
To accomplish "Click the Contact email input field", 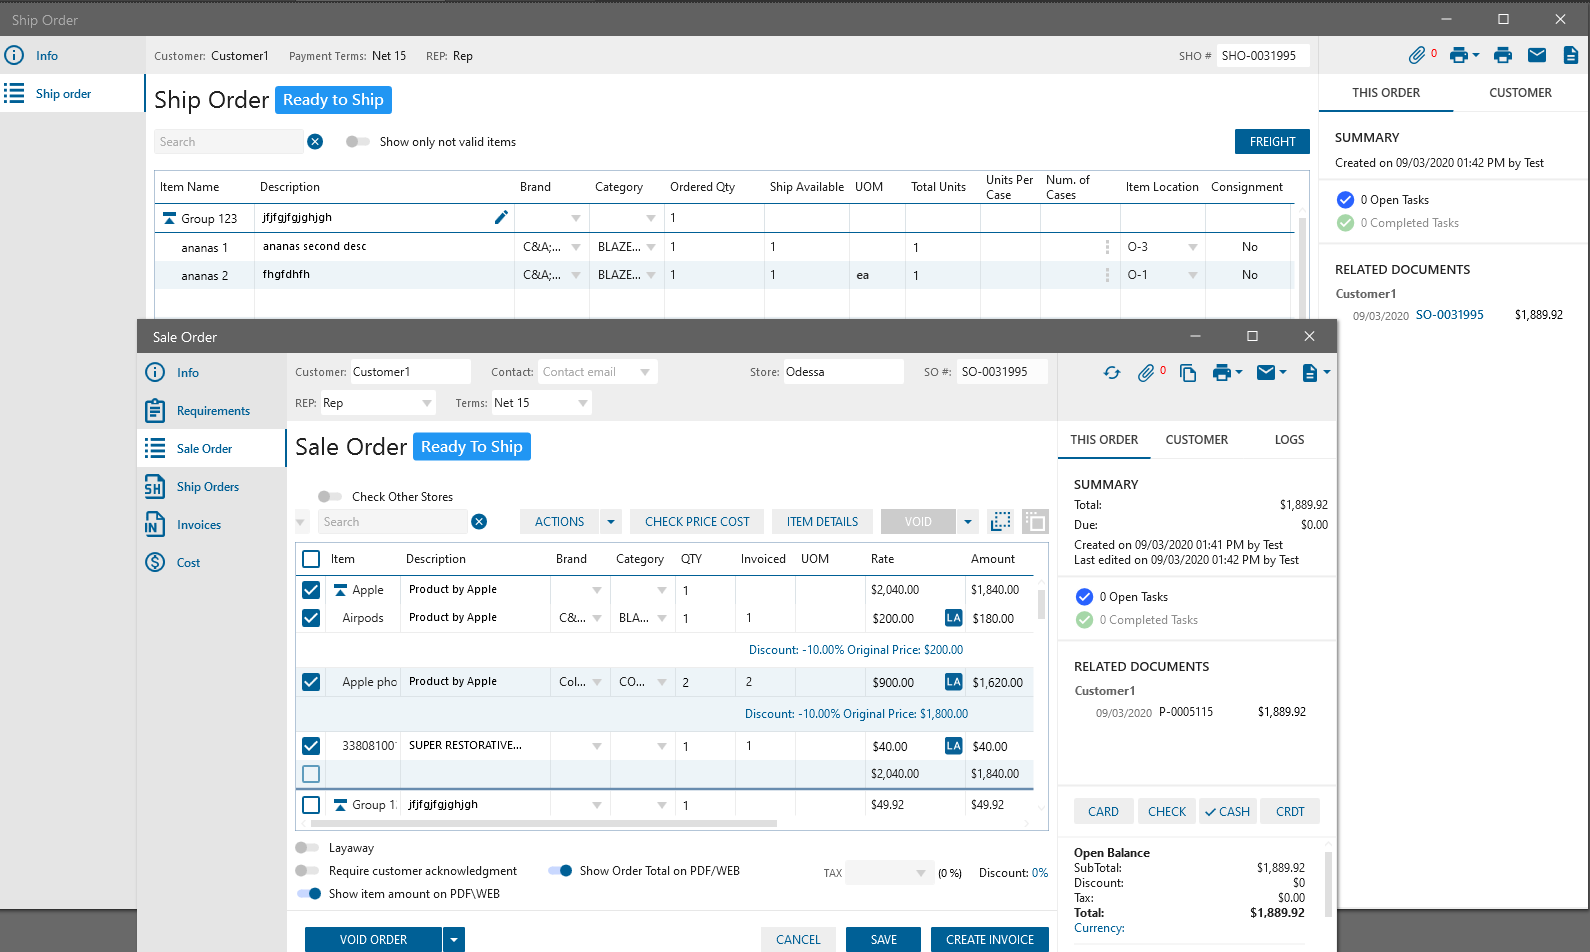I will click(x=588, y=372).
